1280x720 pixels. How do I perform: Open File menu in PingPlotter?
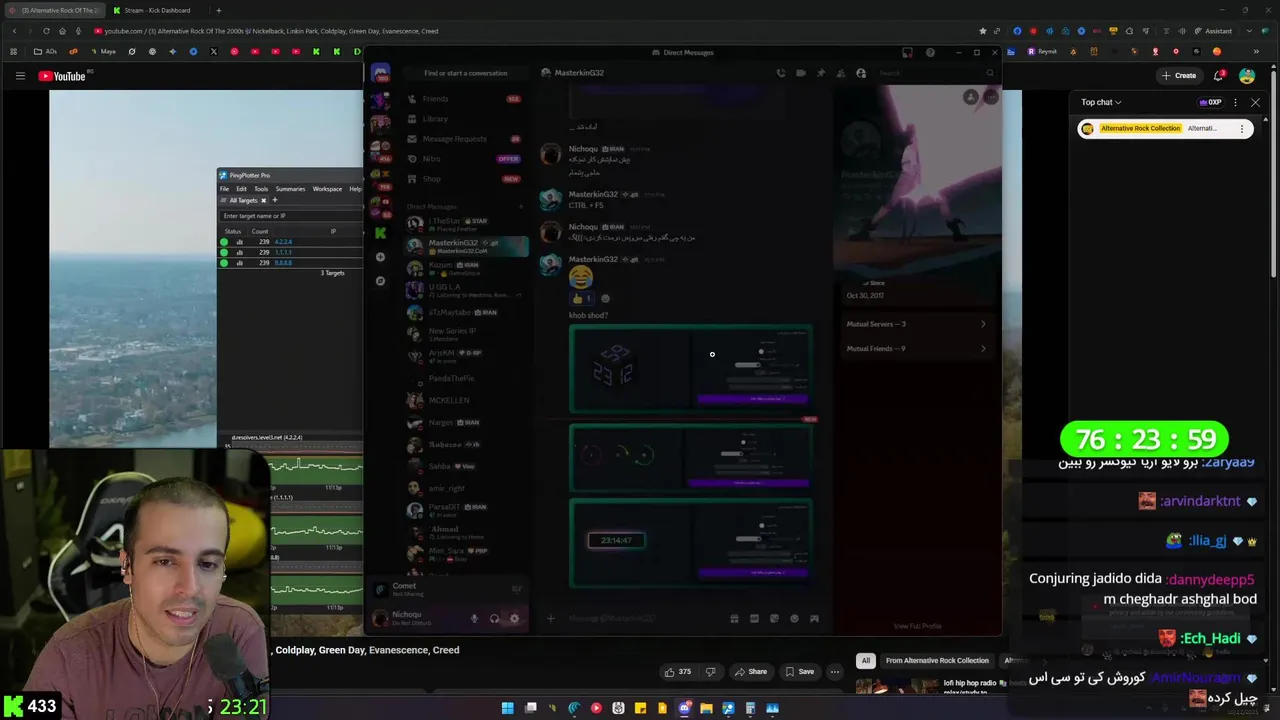[225, 188]
